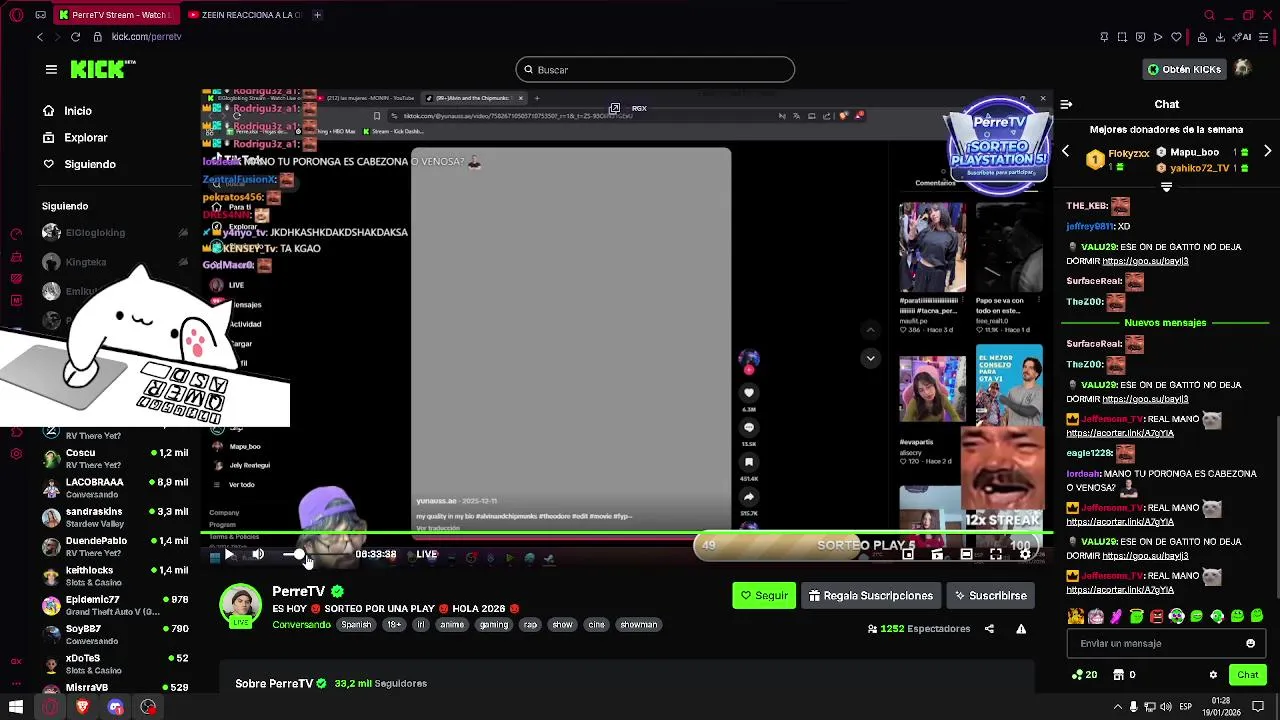
Task: Click the Obtén KICKs button
Action: 1185,69
